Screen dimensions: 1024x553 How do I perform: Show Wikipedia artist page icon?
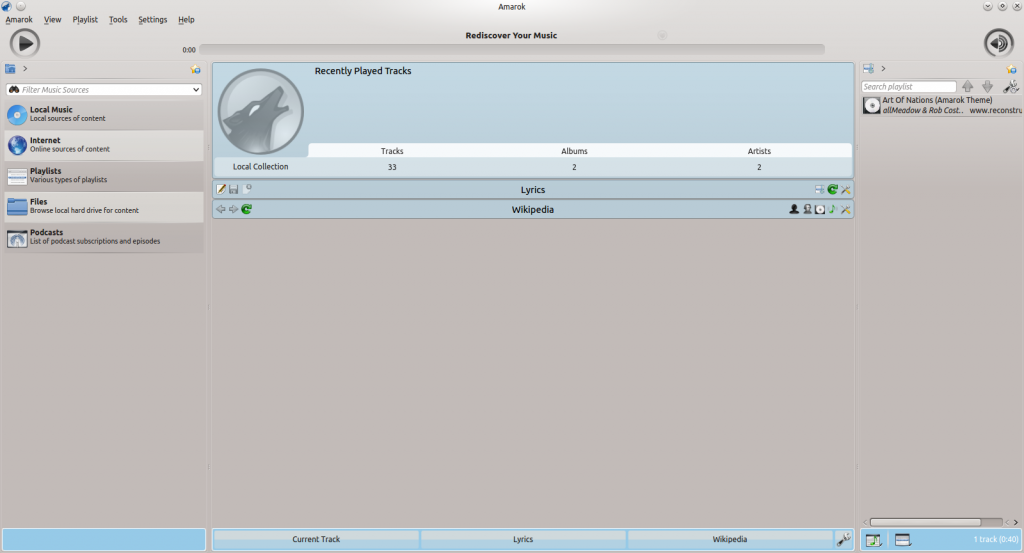tap(794, 210)
